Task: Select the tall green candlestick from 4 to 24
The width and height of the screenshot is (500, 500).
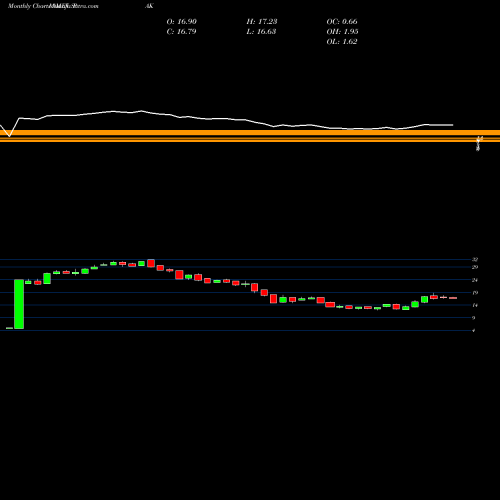Action: click(19, 304)
